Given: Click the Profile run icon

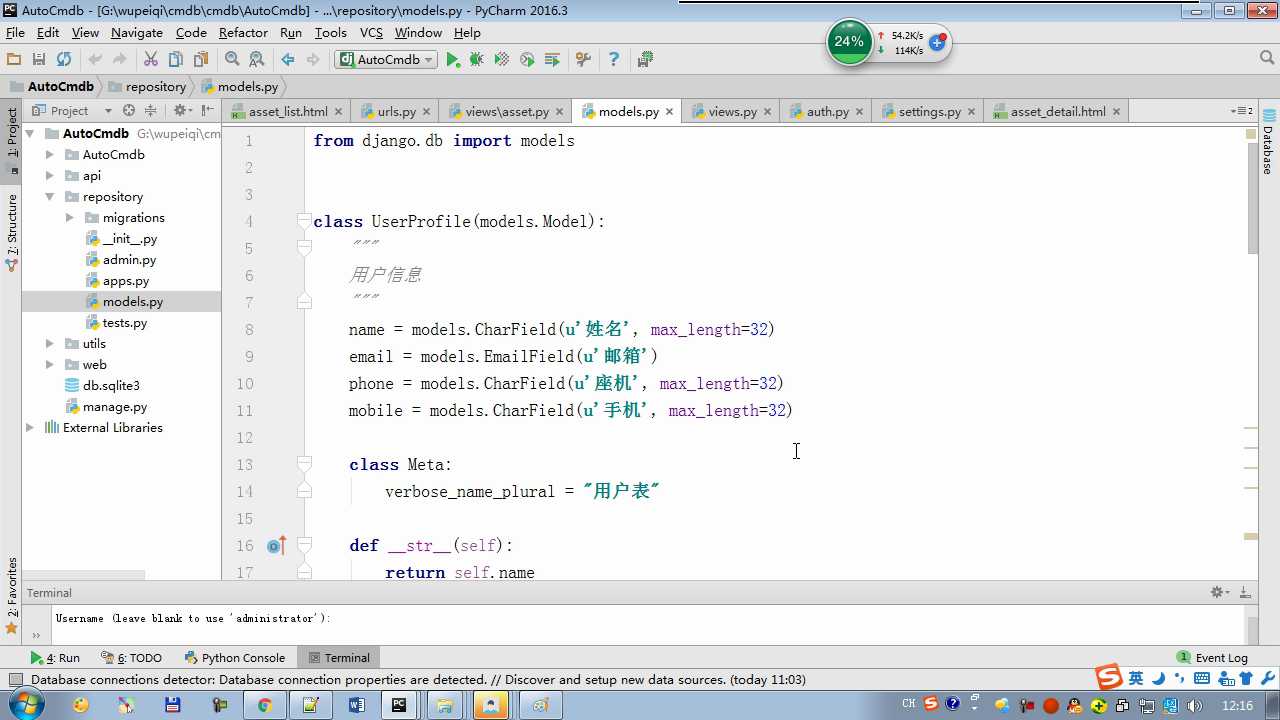Looking at the screenshot, I should [x=527, y=60].
